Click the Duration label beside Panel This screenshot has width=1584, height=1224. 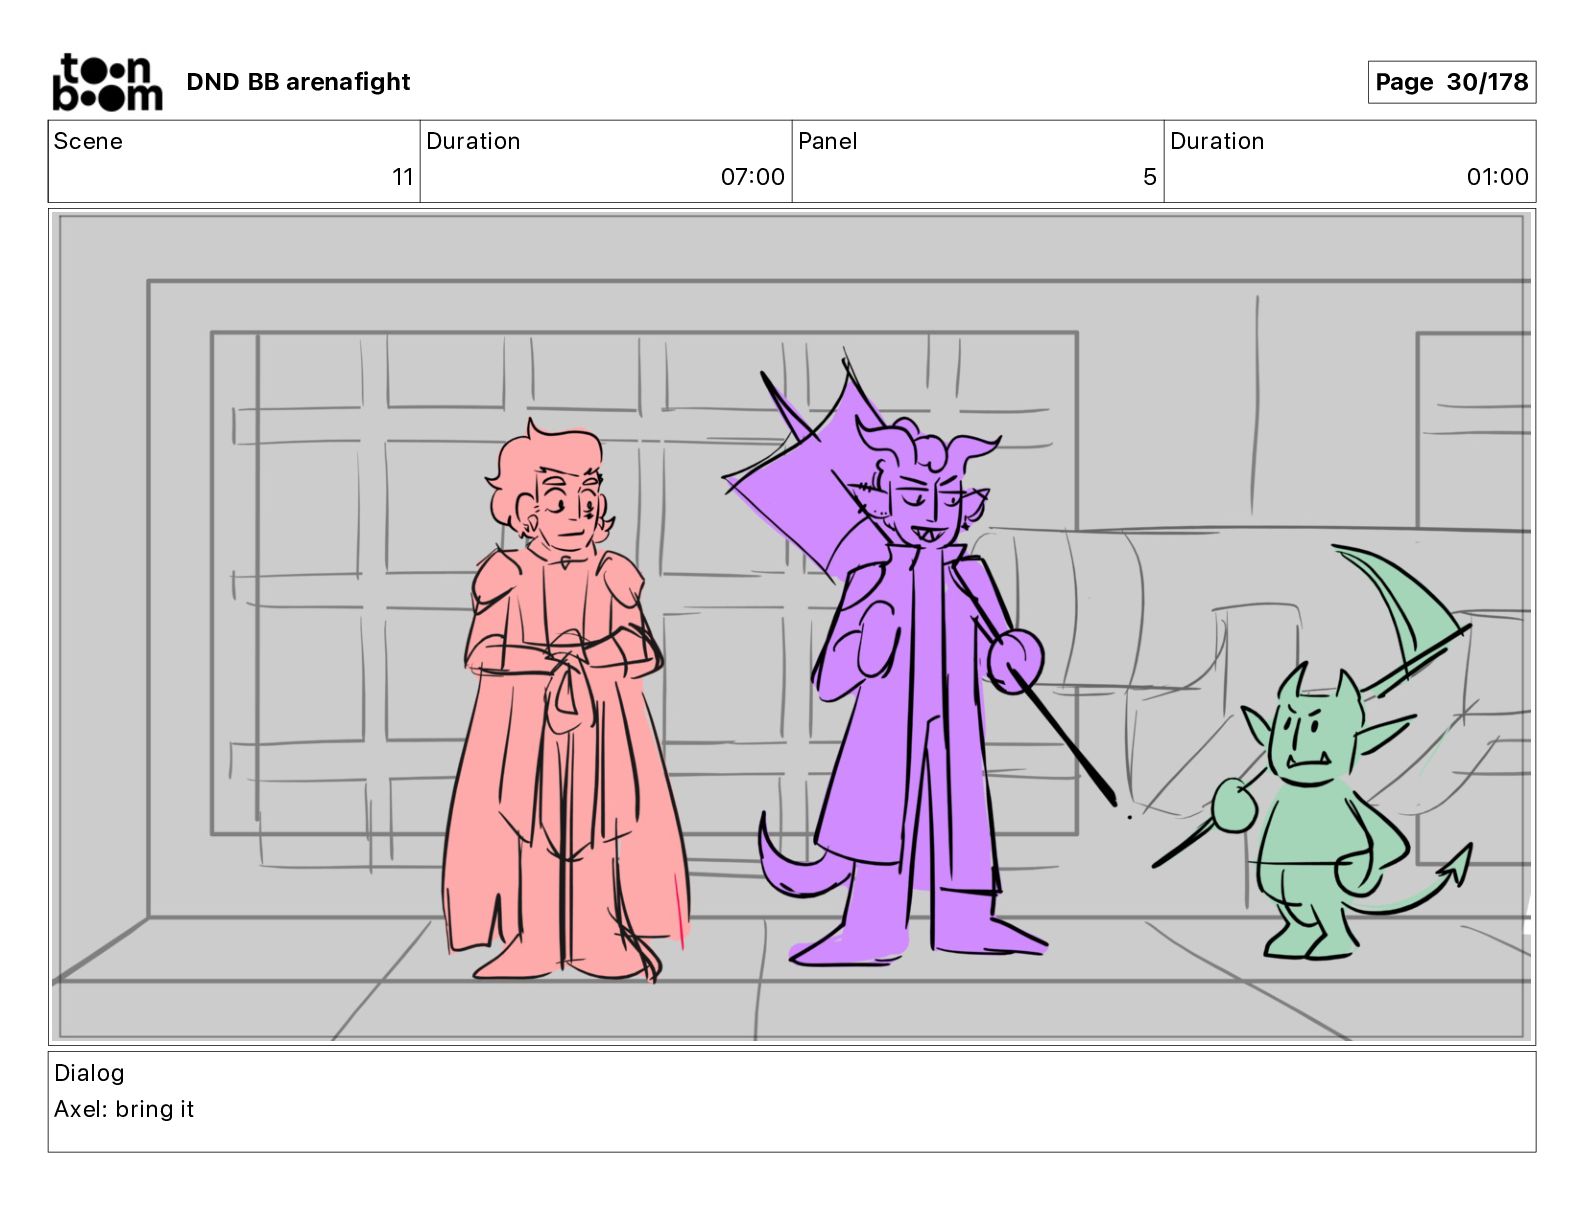tap(1217, 141)
